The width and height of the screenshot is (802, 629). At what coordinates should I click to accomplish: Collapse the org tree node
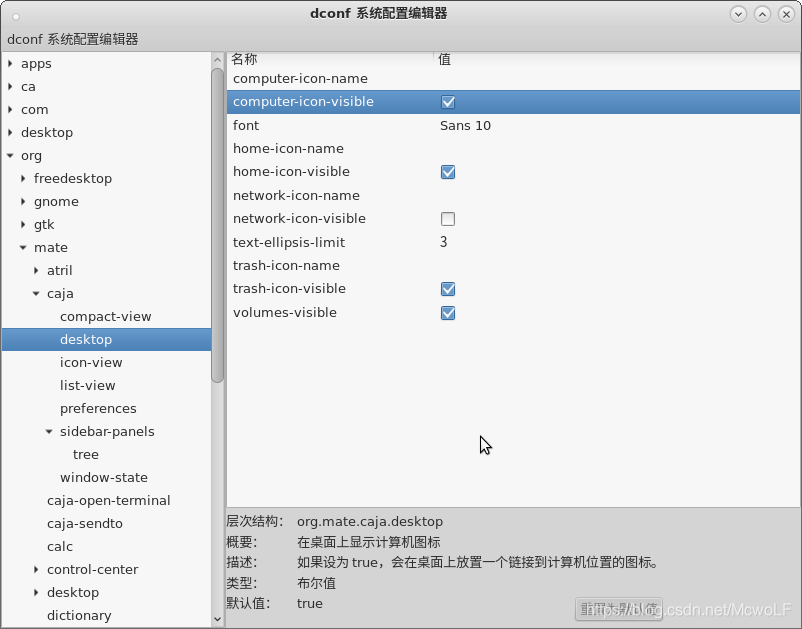(x=10, y=155)
